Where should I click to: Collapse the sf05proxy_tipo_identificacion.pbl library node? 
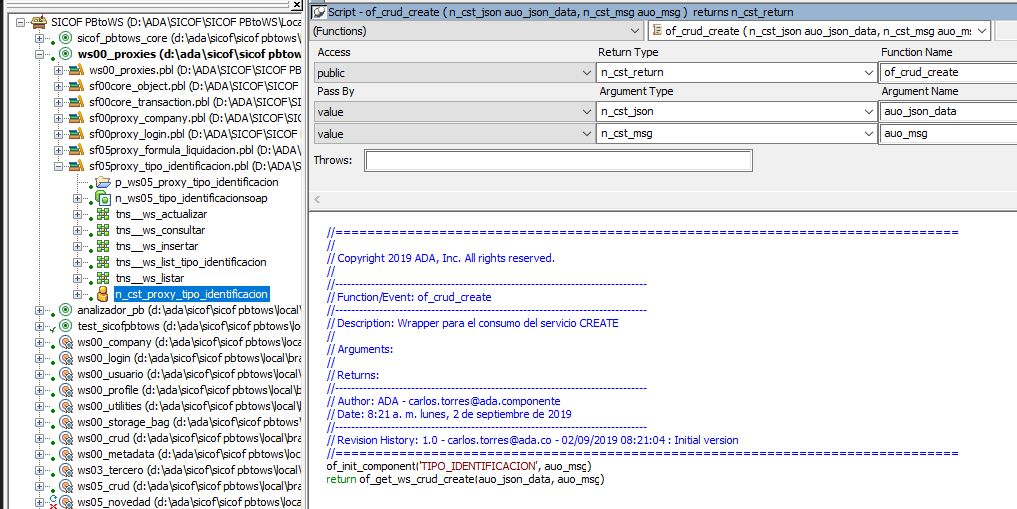click(59, 166)
